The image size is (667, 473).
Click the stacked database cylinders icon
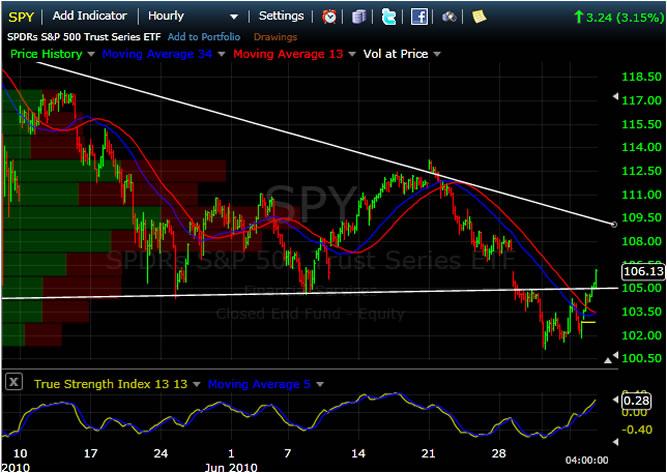coord(359,17)
